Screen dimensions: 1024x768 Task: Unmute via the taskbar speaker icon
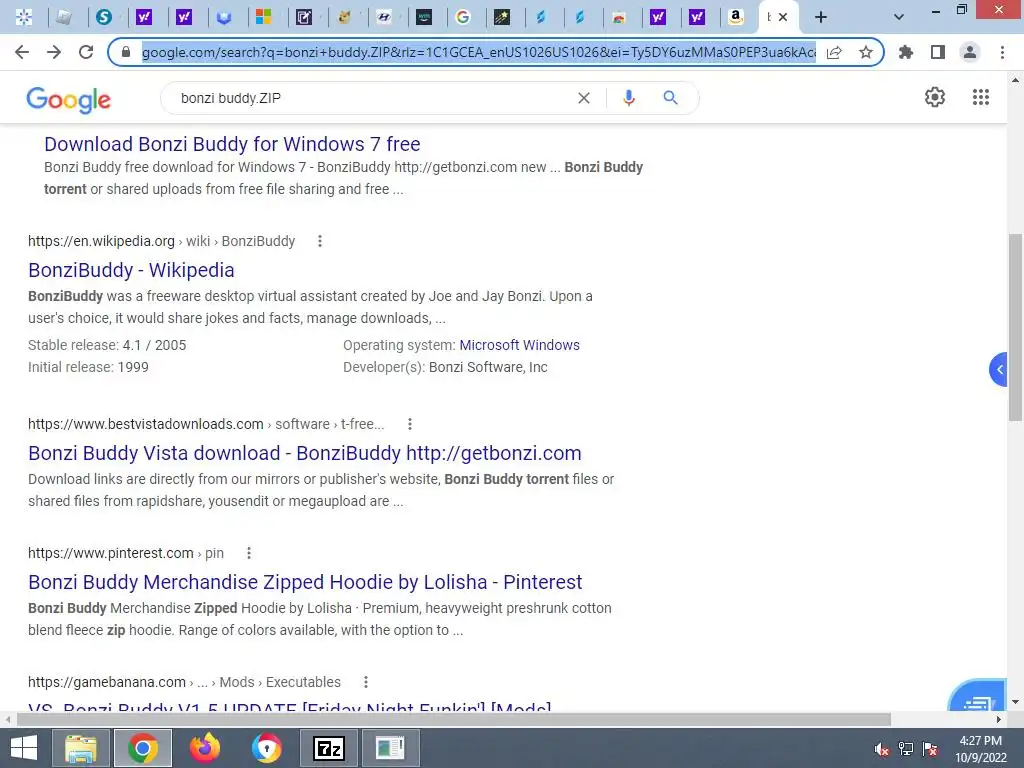click(x=882, y=749)
